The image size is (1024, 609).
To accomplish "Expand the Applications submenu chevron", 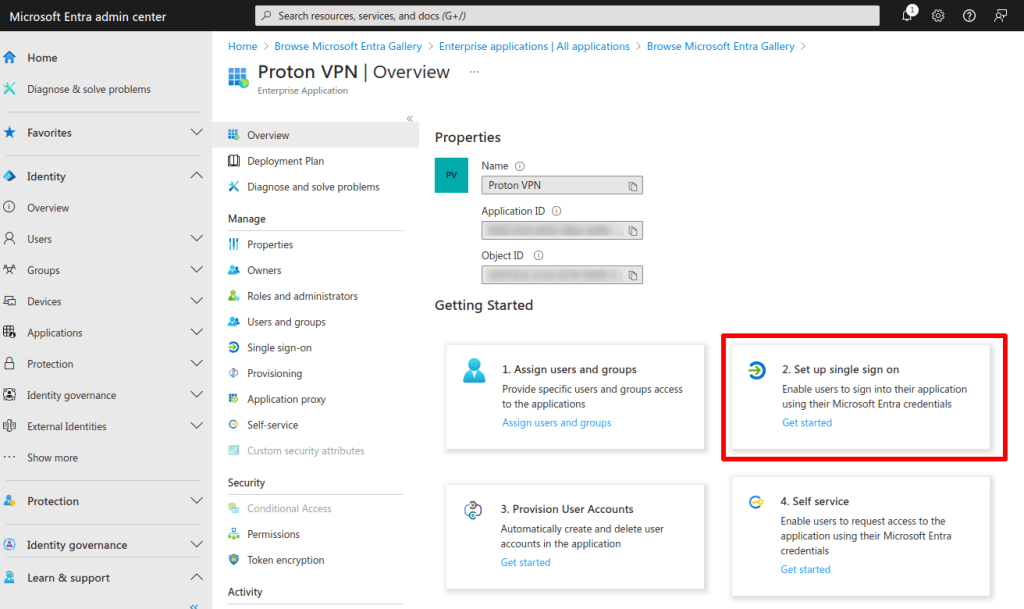I will click(x=196, y=332).
